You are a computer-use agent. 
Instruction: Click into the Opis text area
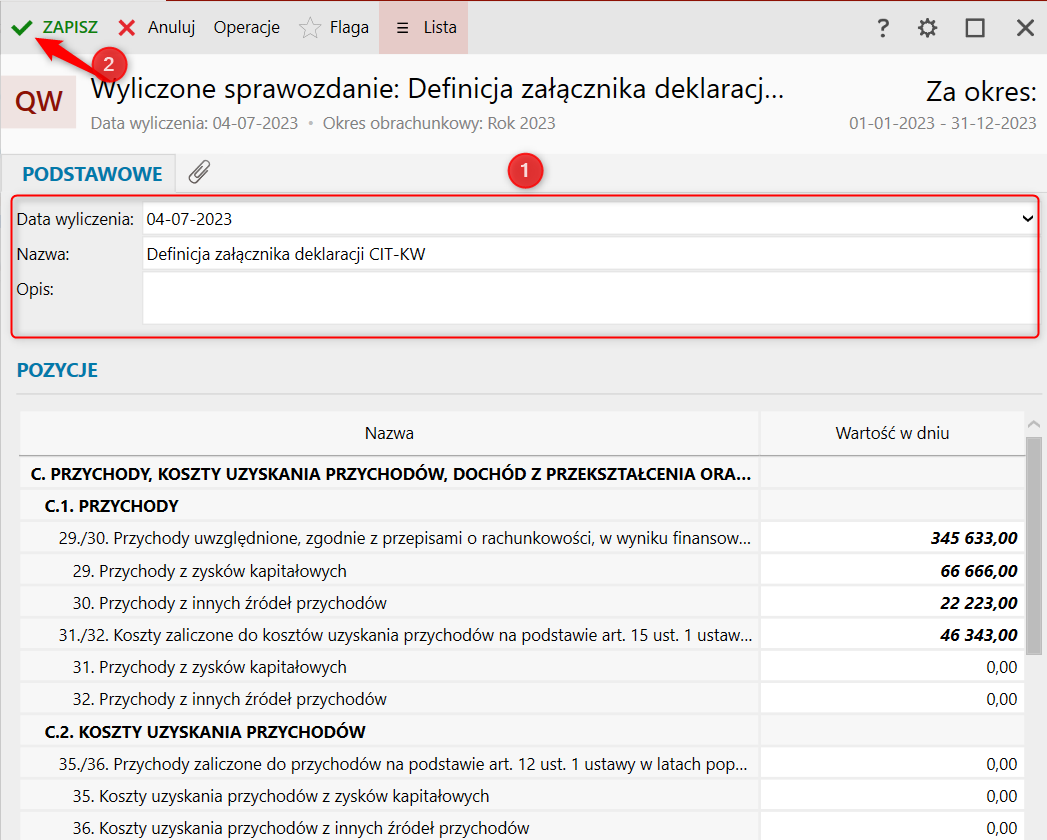pyautogui.click(x=588, y=298)
